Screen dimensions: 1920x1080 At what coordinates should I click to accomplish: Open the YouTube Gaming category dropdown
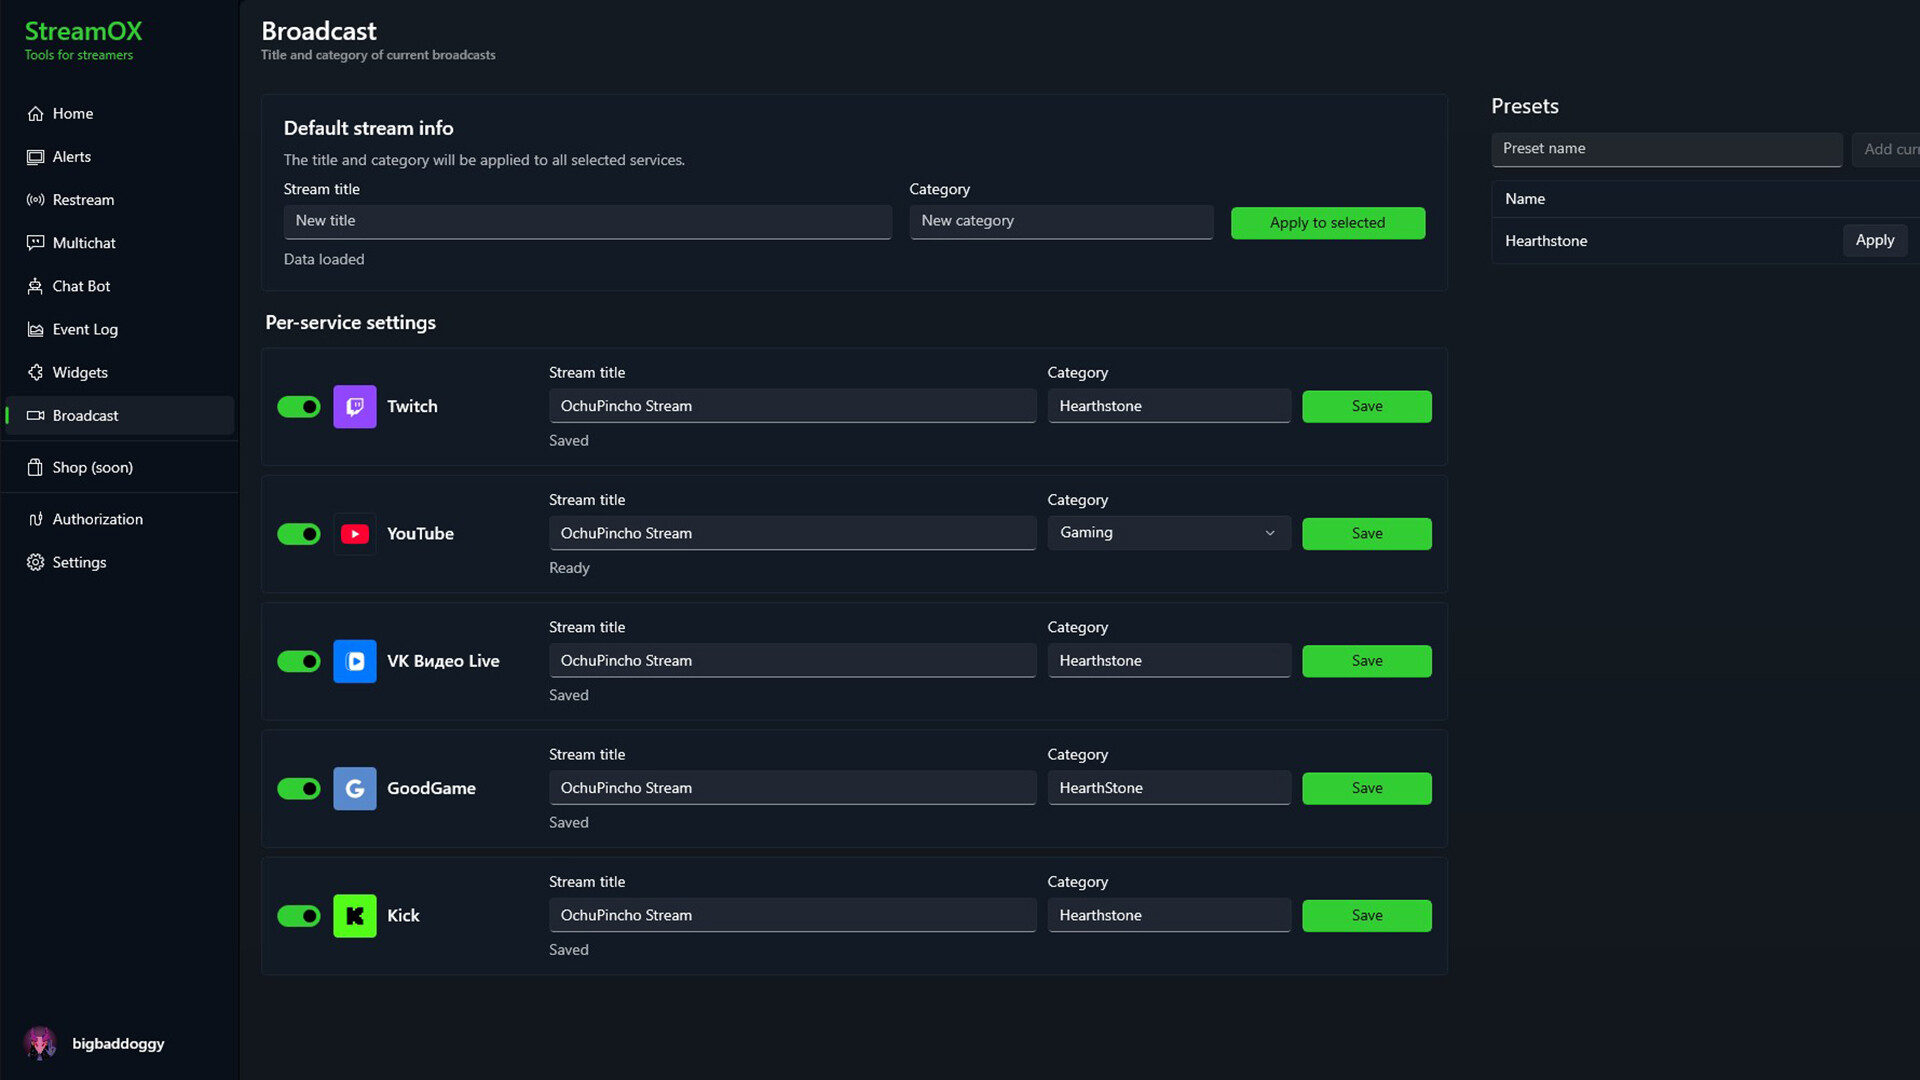coord(1169,533)
